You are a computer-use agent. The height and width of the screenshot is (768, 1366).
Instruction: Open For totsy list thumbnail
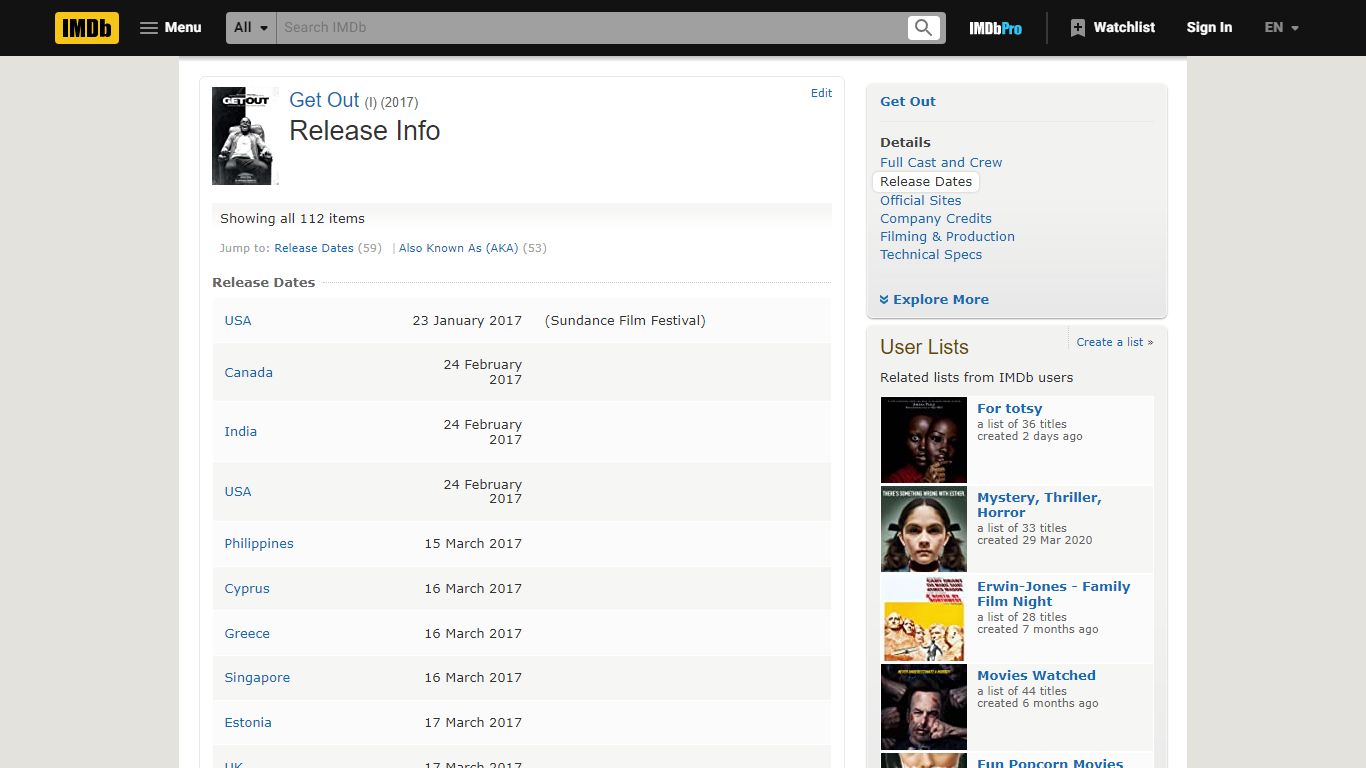pyautogui.click(x=924, y=440)
